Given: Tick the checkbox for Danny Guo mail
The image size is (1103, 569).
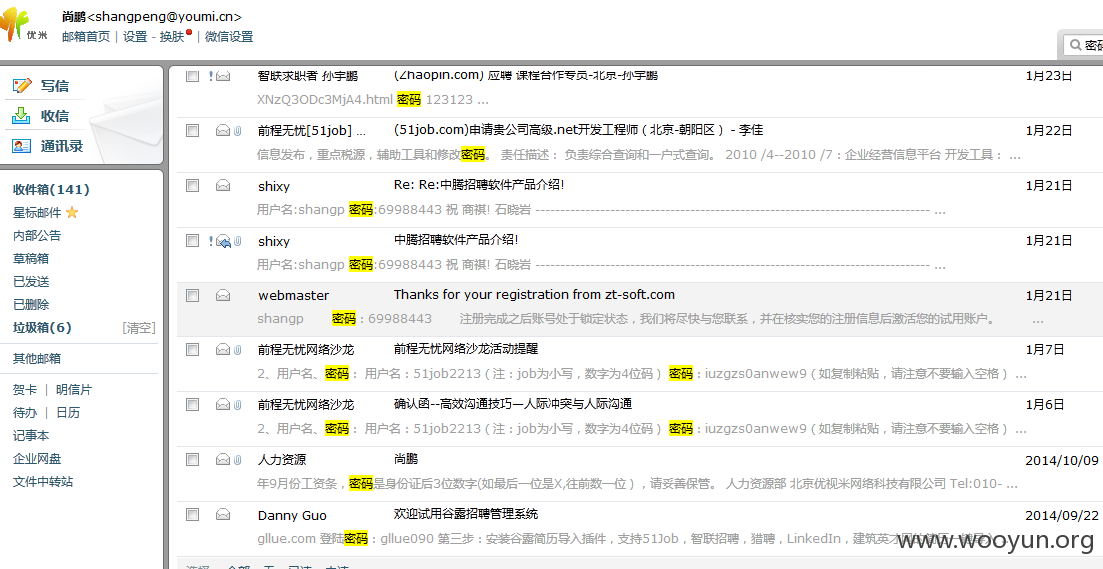Looking at the screenshot, I should click(192, 515).
